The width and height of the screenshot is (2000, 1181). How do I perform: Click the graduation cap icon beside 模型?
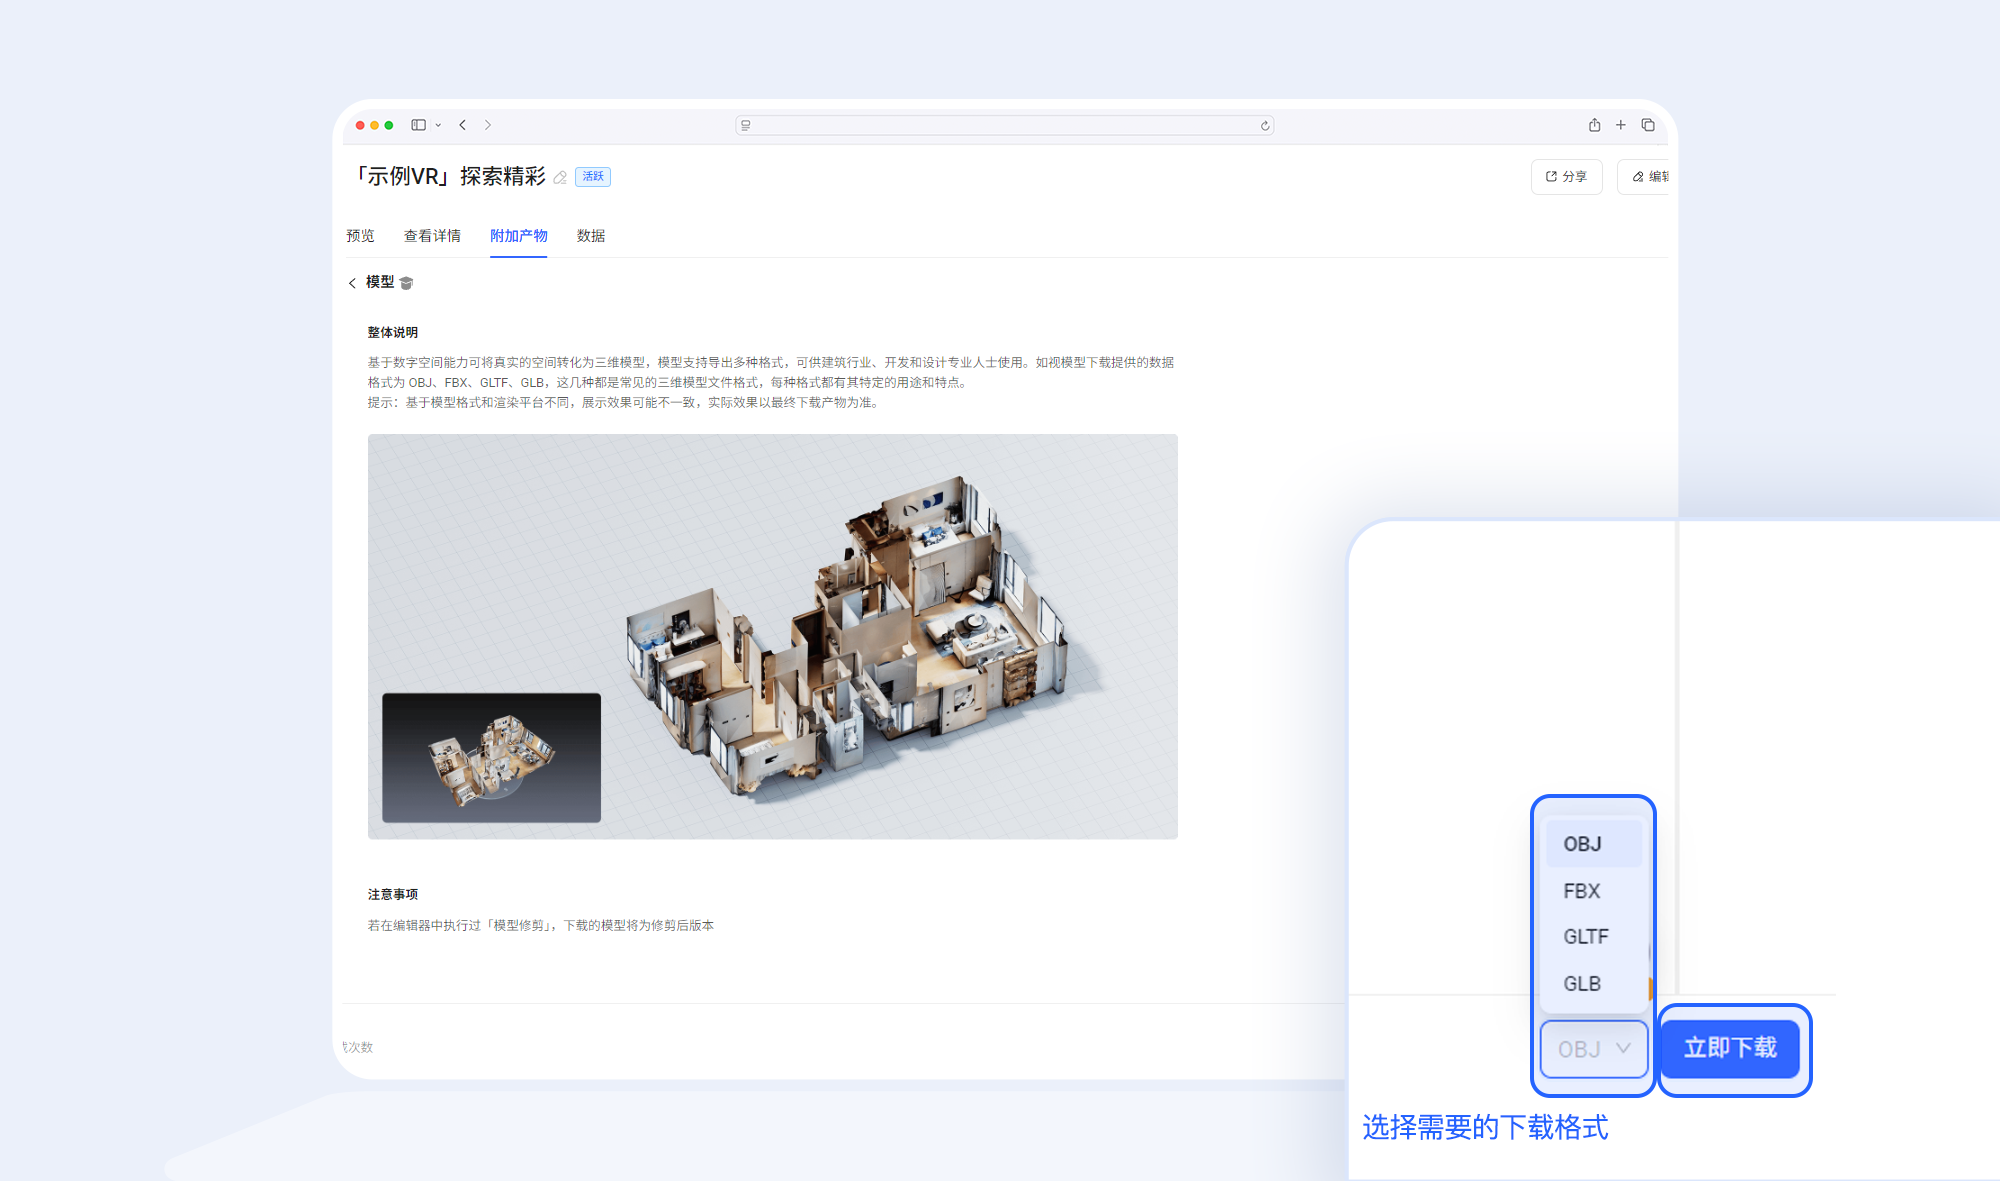click(406, 283)
